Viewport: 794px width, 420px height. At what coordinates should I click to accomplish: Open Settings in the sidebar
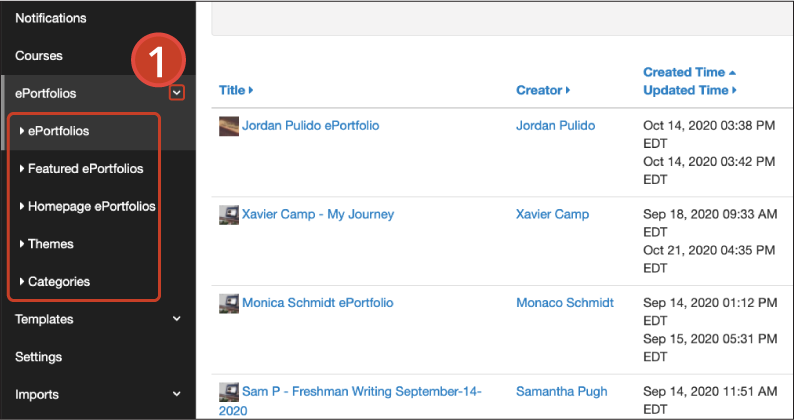click(38, 357)
